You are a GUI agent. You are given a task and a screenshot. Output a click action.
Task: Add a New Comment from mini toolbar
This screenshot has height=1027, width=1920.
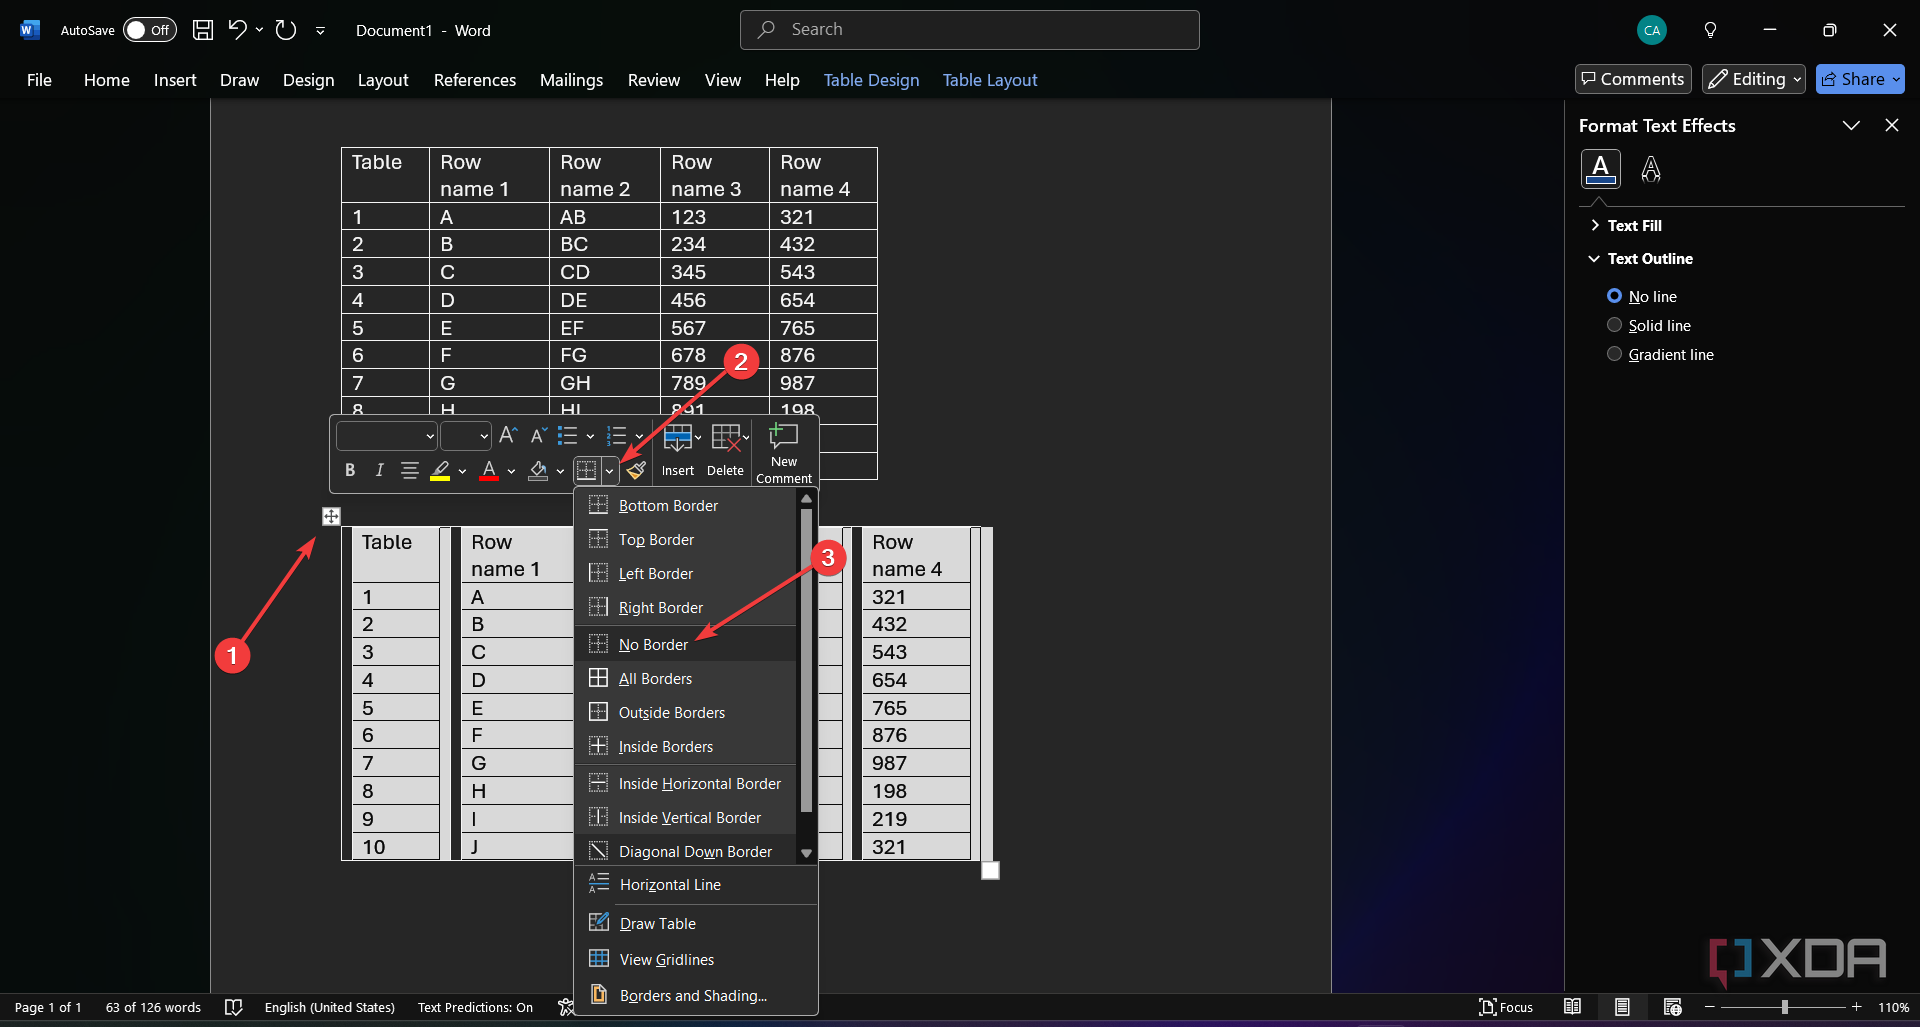click(x=784, y=453)
